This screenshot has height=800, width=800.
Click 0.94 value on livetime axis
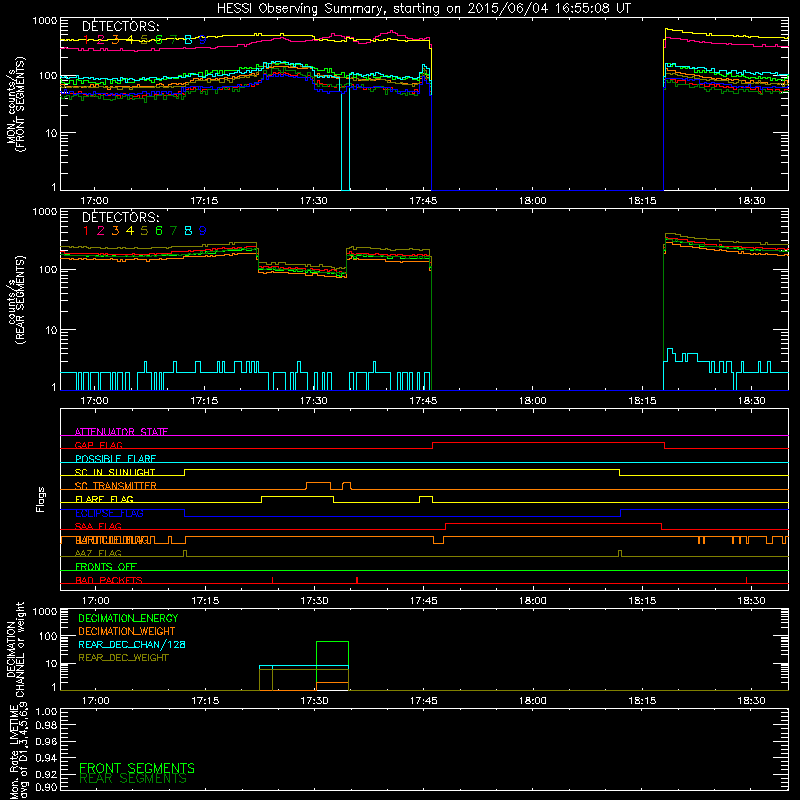click(46, 757)
